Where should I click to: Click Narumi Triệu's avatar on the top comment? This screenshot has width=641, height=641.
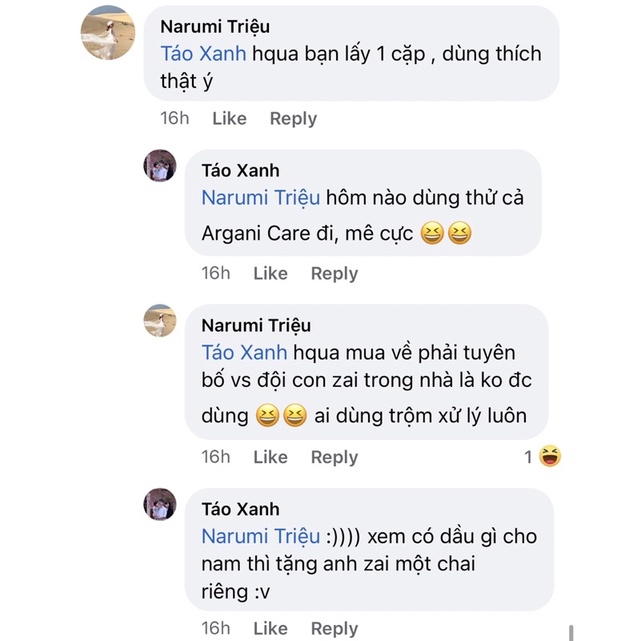coord(107,33)
